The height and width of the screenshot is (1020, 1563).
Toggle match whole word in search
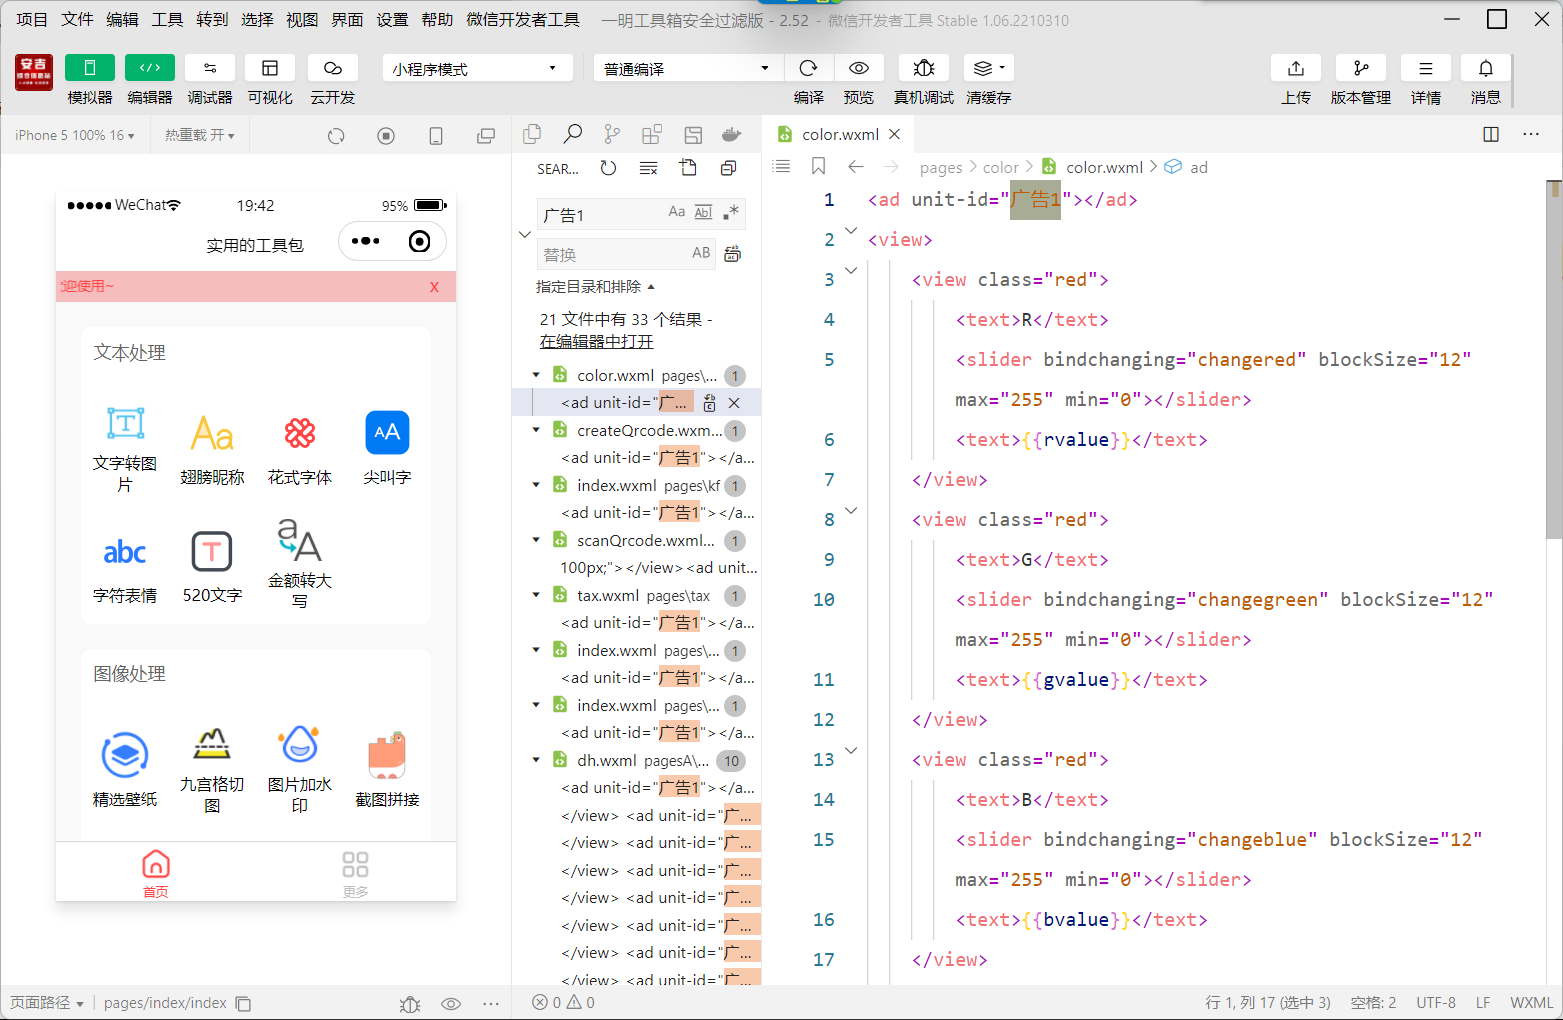pos(703,212)
